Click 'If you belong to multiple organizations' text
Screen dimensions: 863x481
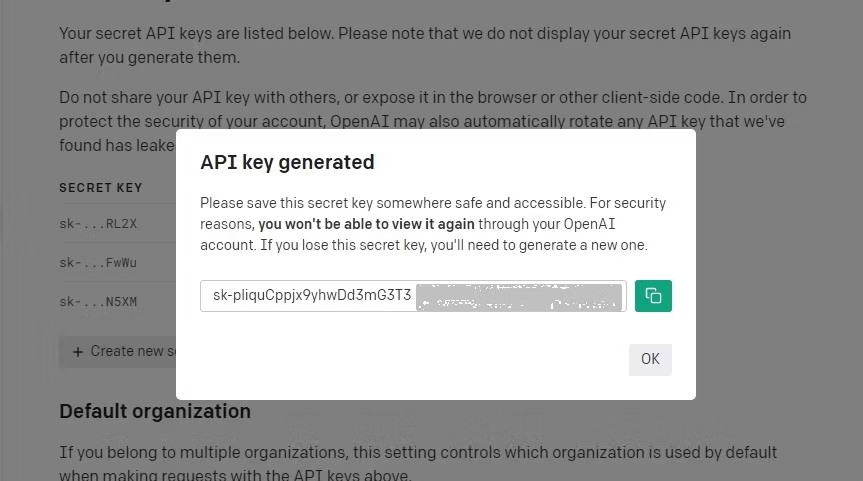click(x=418, y=453)
